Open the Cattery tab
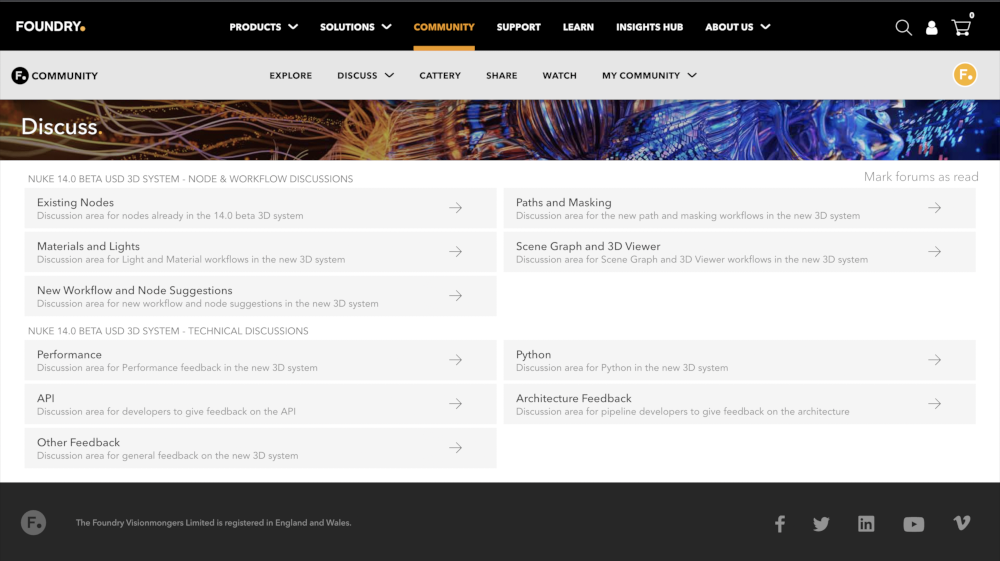The image size is (1000, 561). [x=440, y=76]
